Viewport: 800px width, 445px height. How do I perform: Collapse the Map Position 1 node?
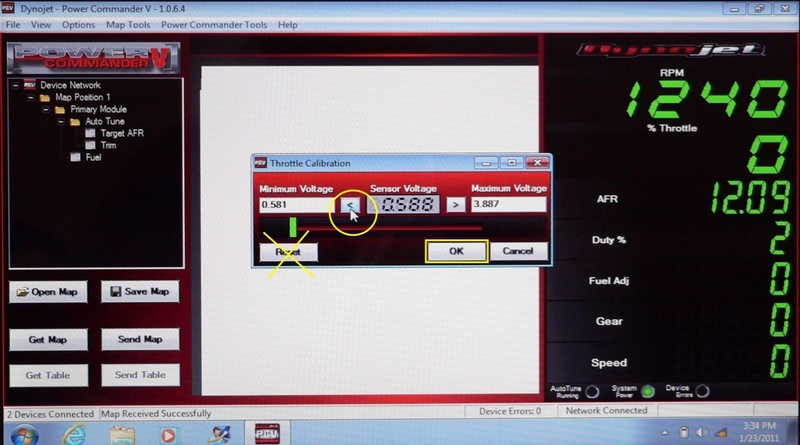[x=31, y=97]
